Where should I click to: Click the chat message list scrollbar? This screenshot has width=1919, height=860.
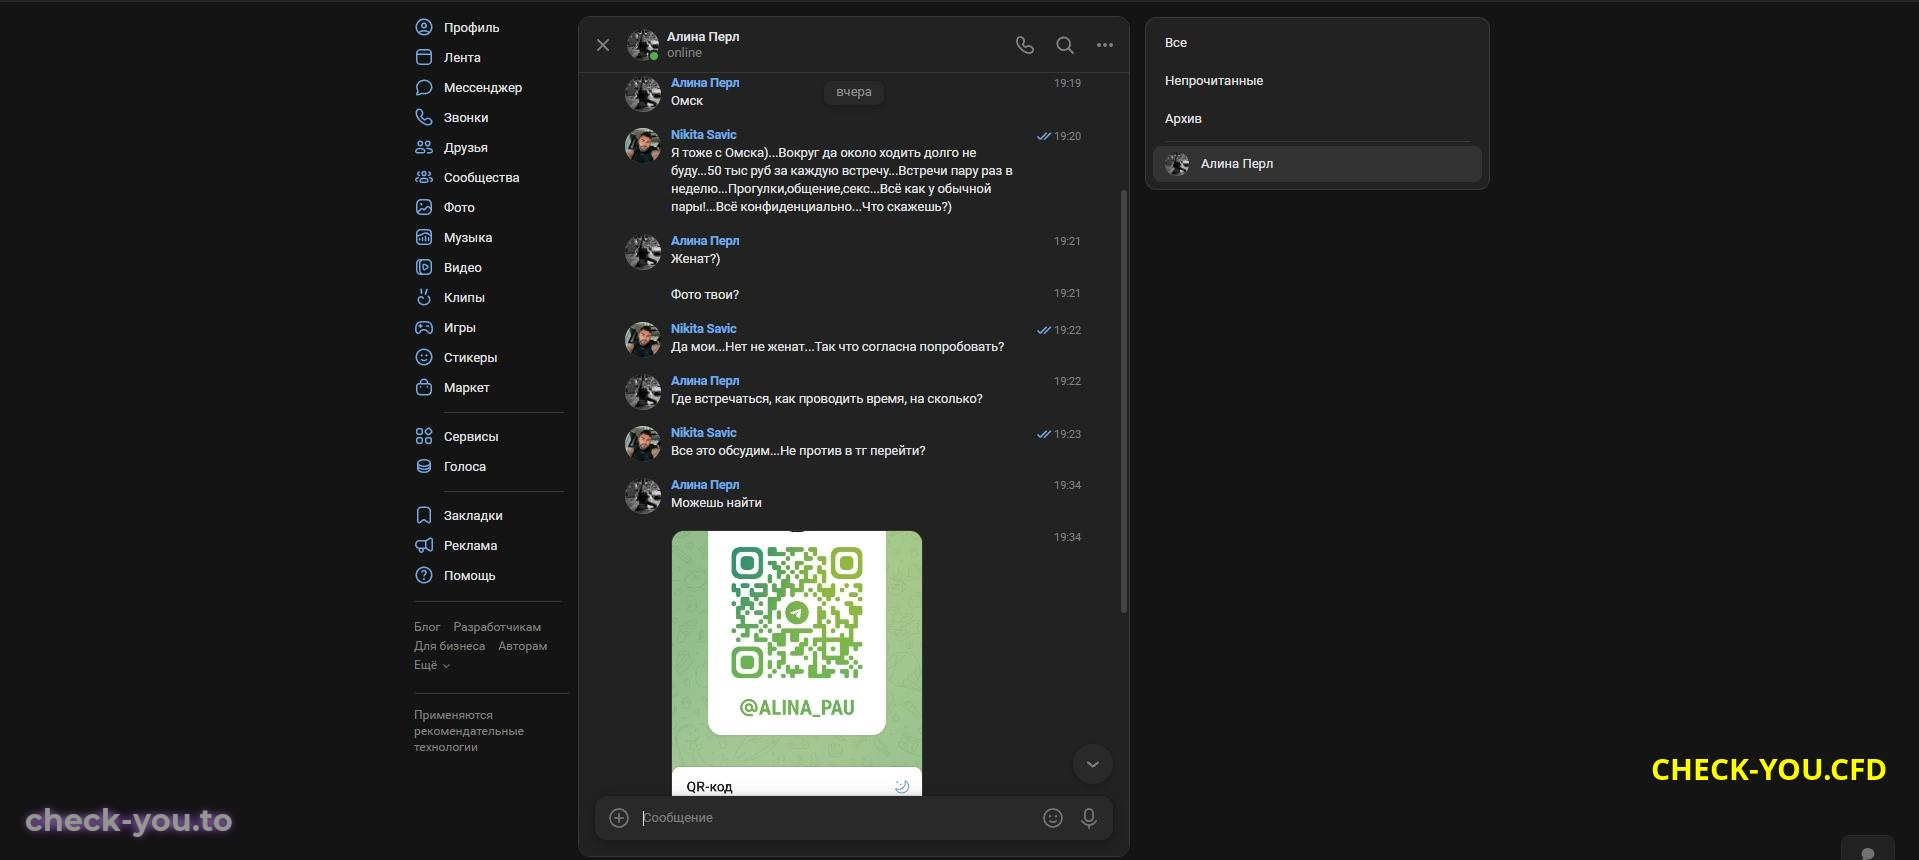point(1124,402)
